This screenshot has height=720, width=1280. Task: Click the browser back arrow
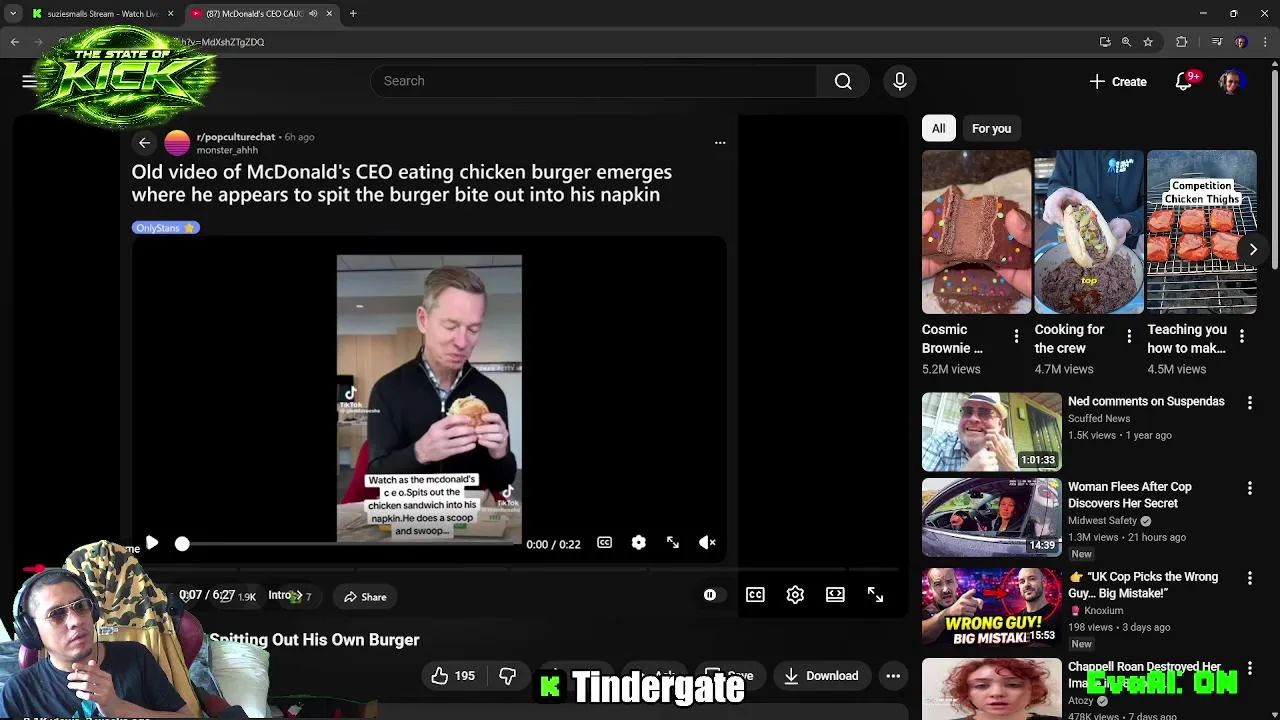click(x=14, y=42)
